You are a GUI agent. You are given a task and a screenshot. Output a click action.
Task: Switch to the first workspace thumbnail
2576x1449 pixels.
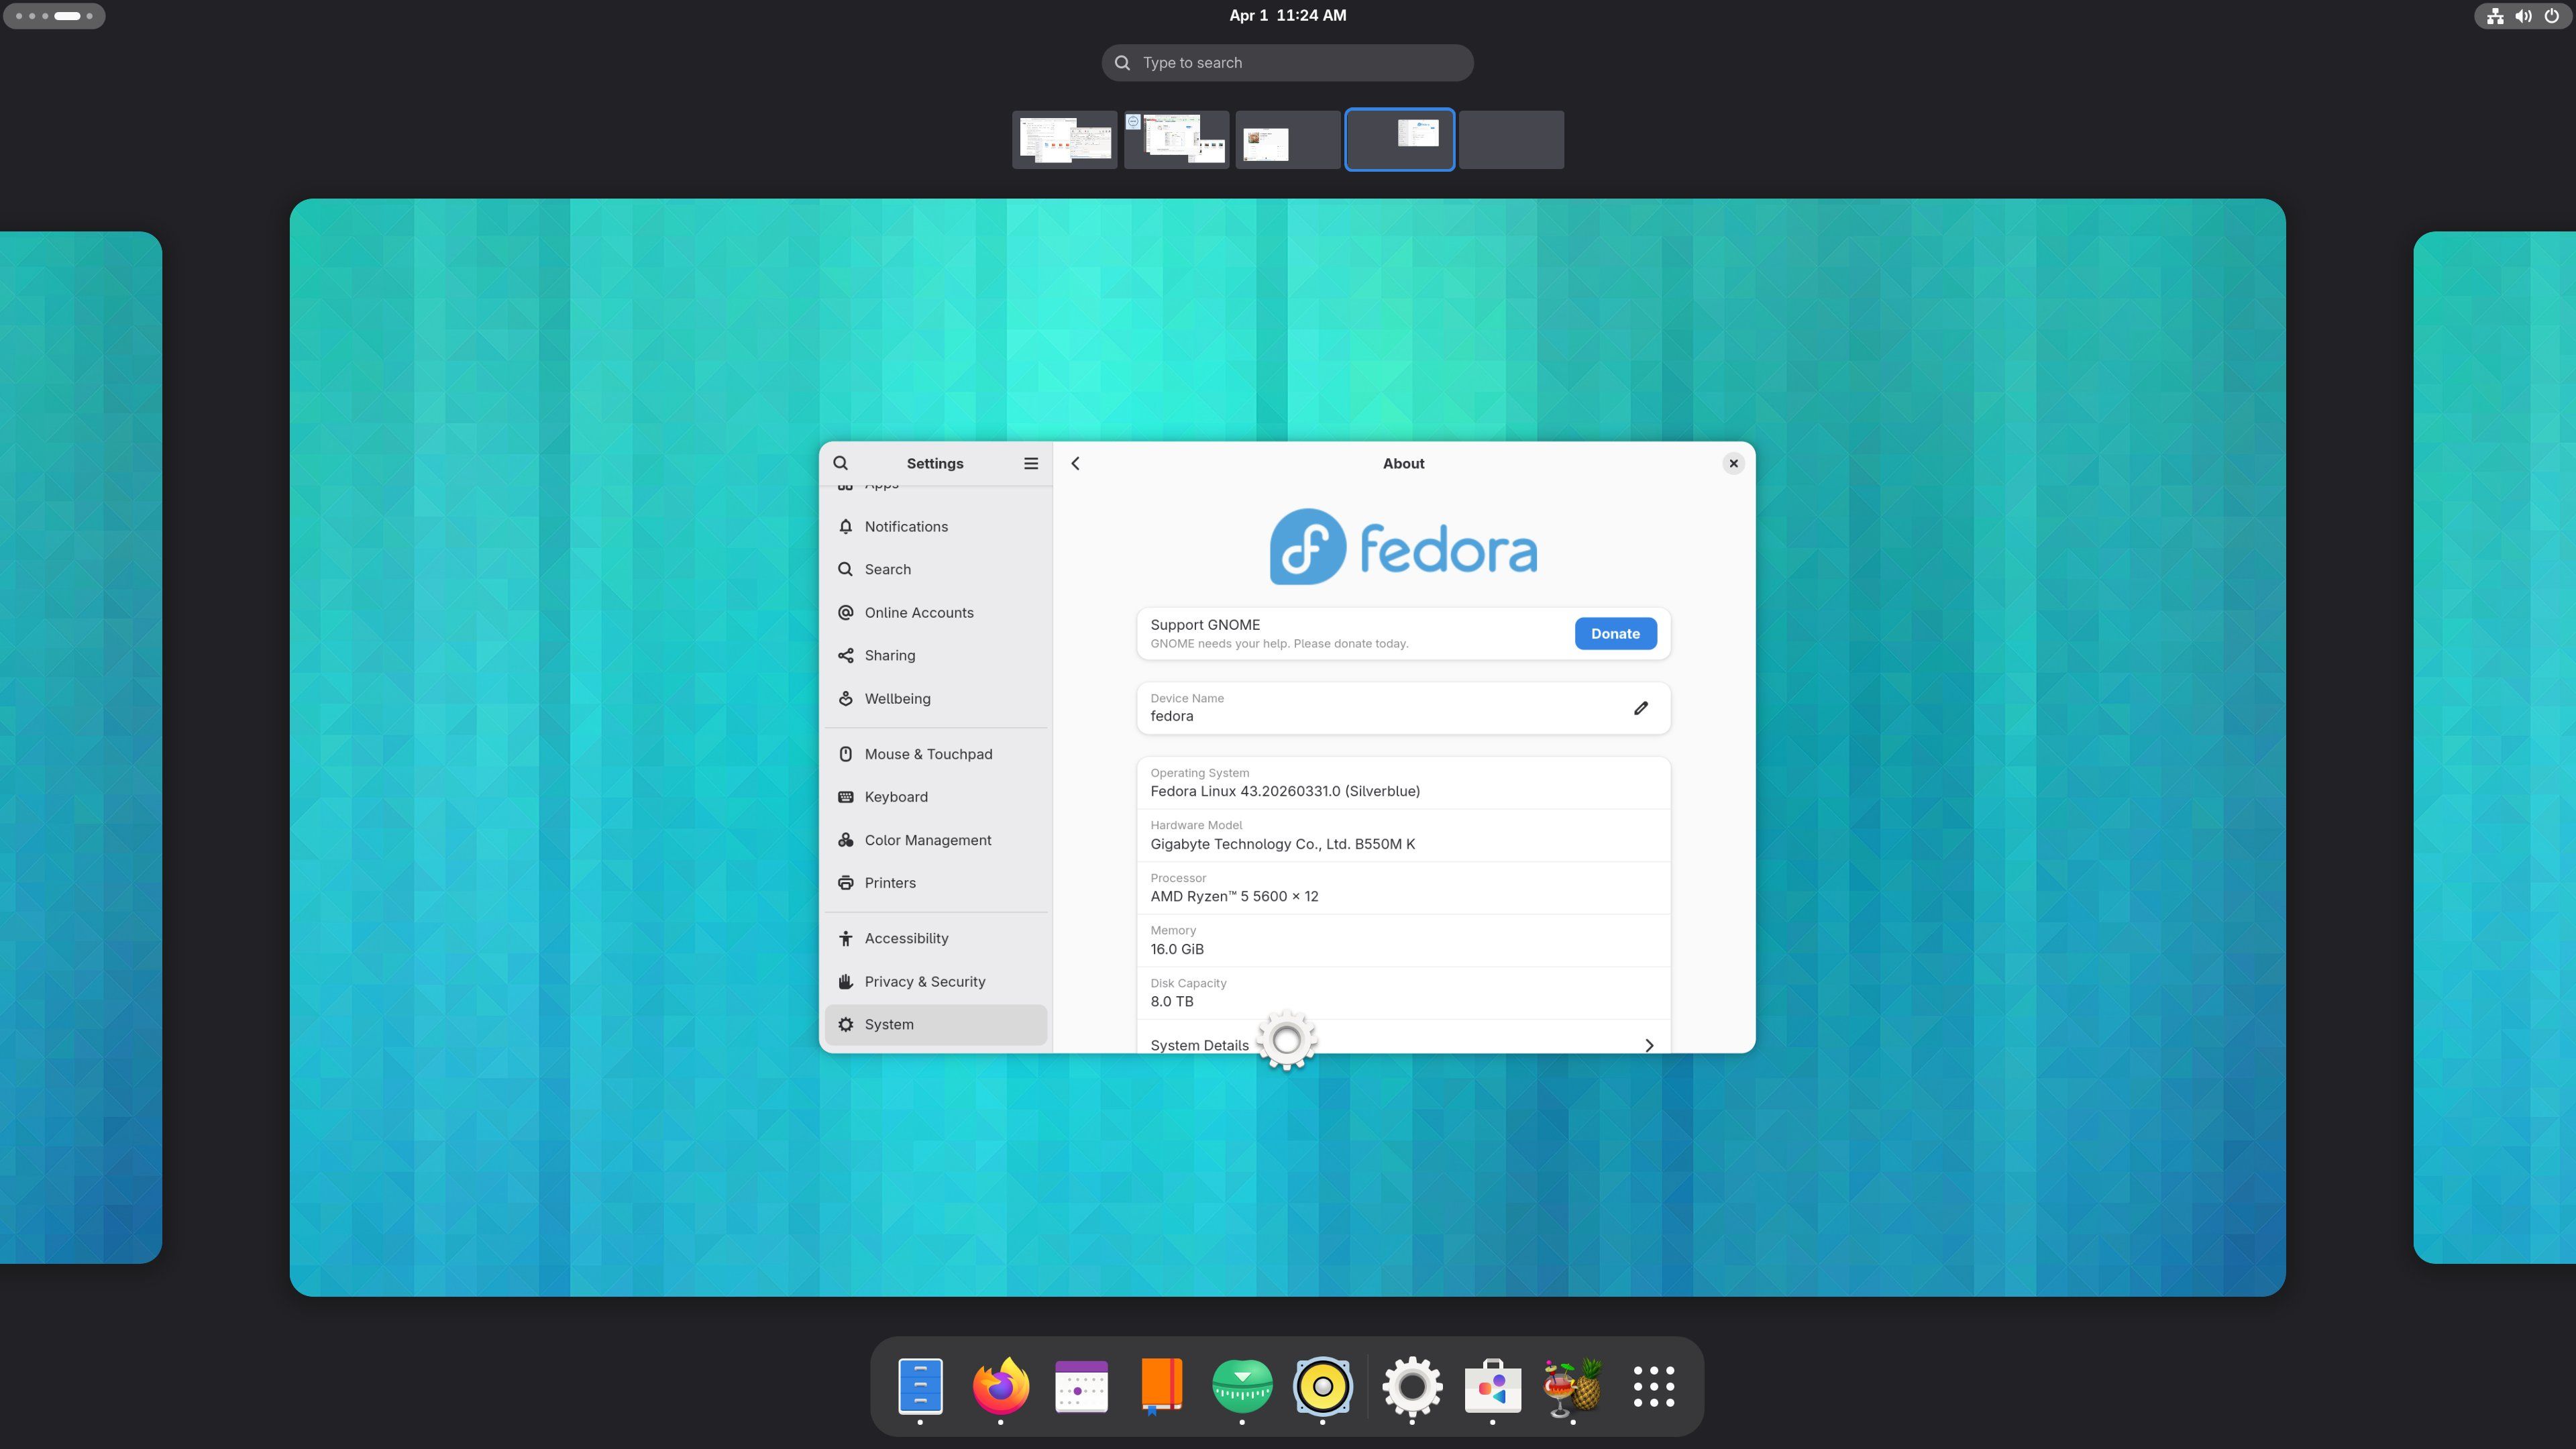pos(1064,139)
